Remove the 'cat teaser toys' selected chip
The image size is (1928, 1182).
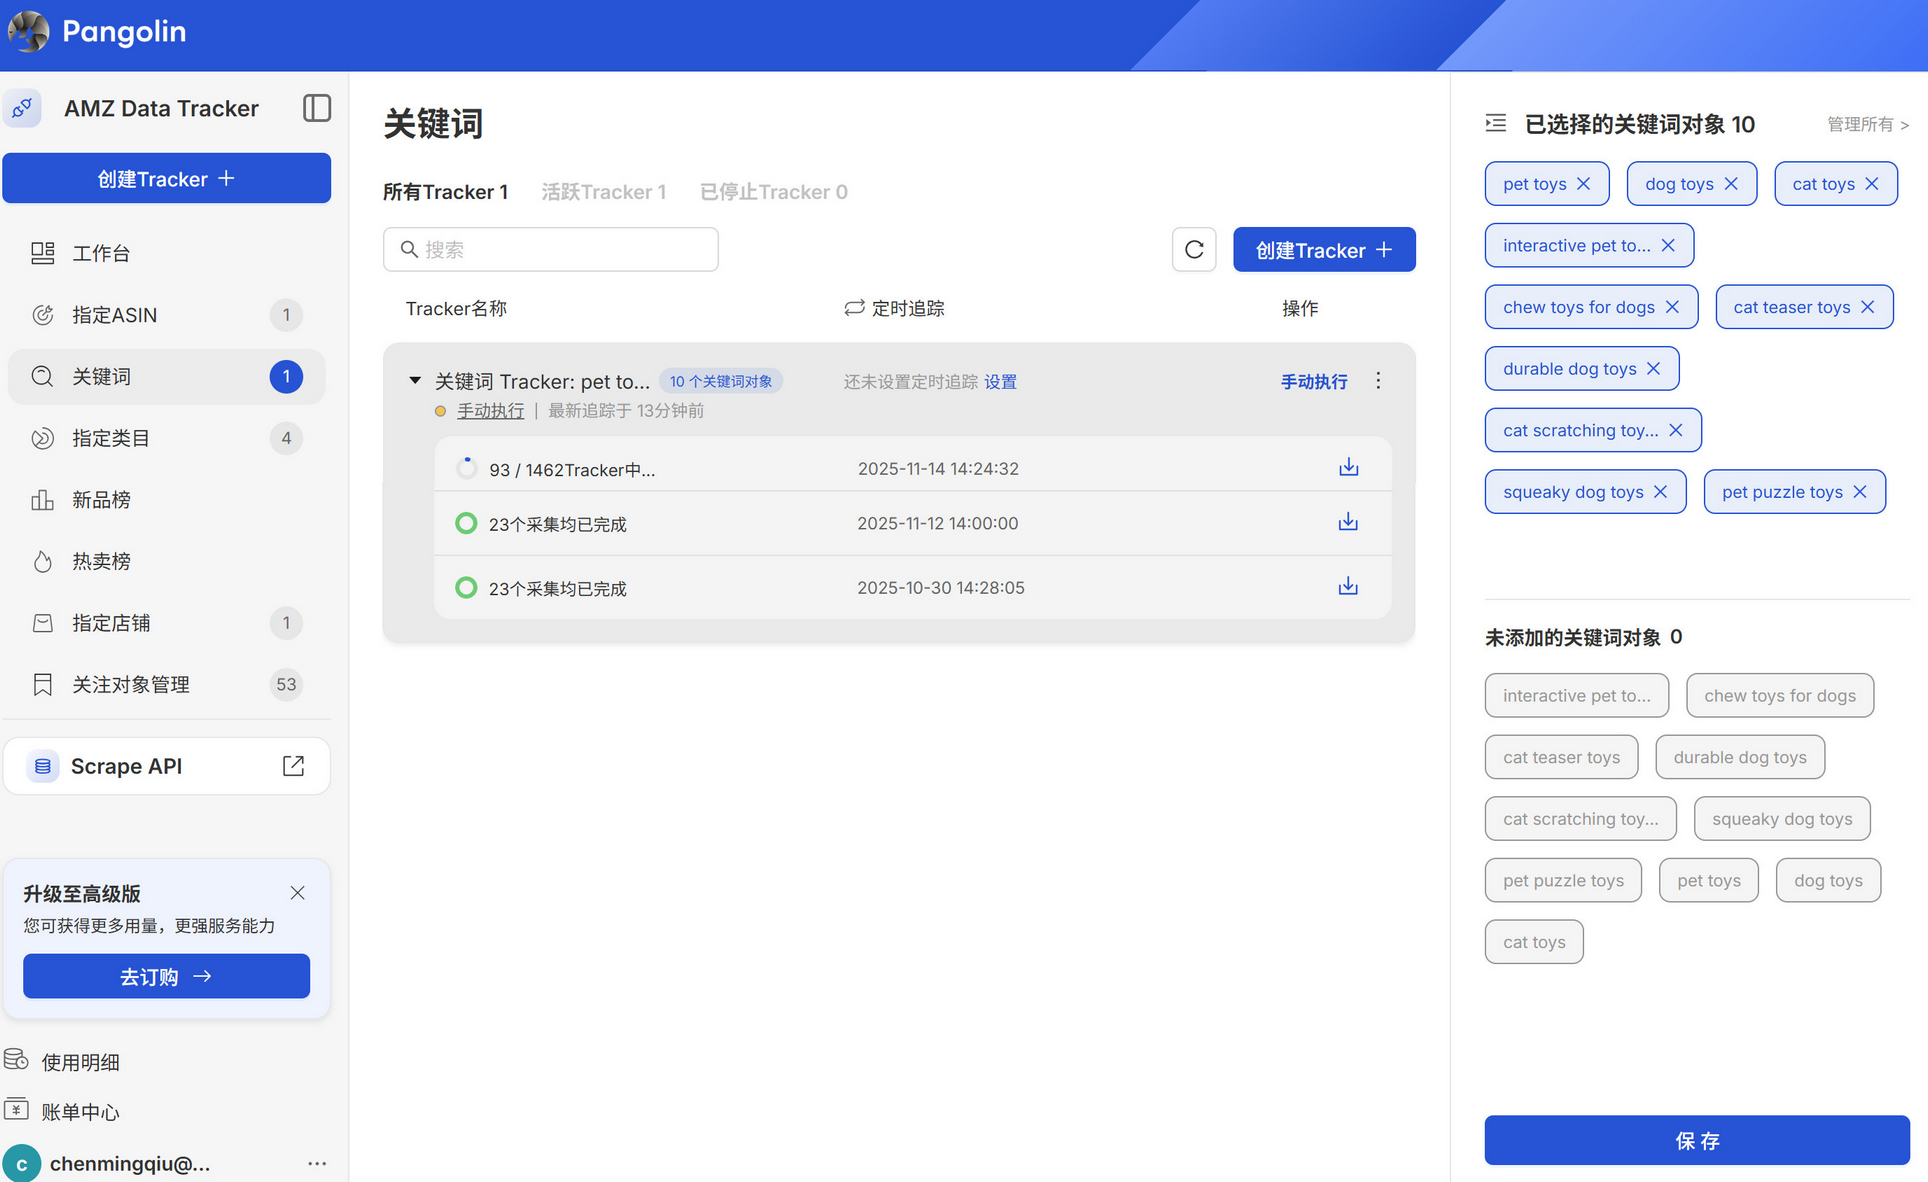(x=1867, y=307)
